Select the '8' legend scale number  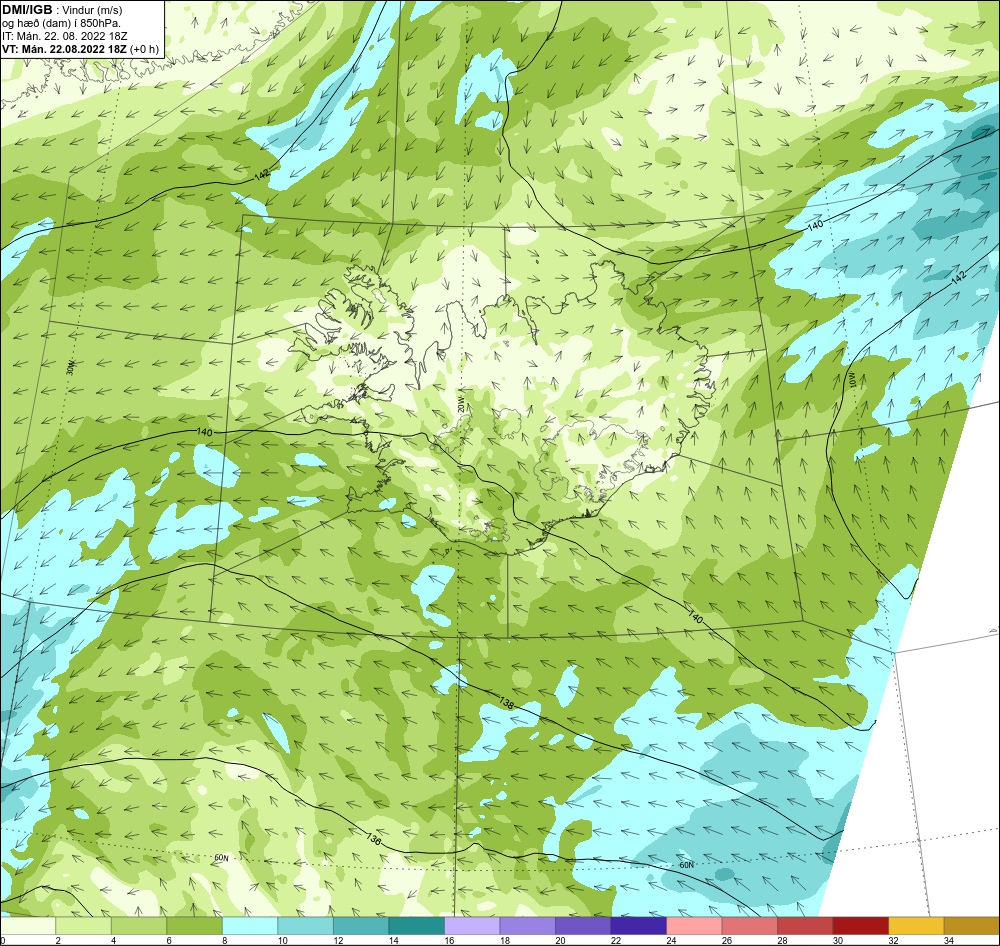[x=225, y=940]
